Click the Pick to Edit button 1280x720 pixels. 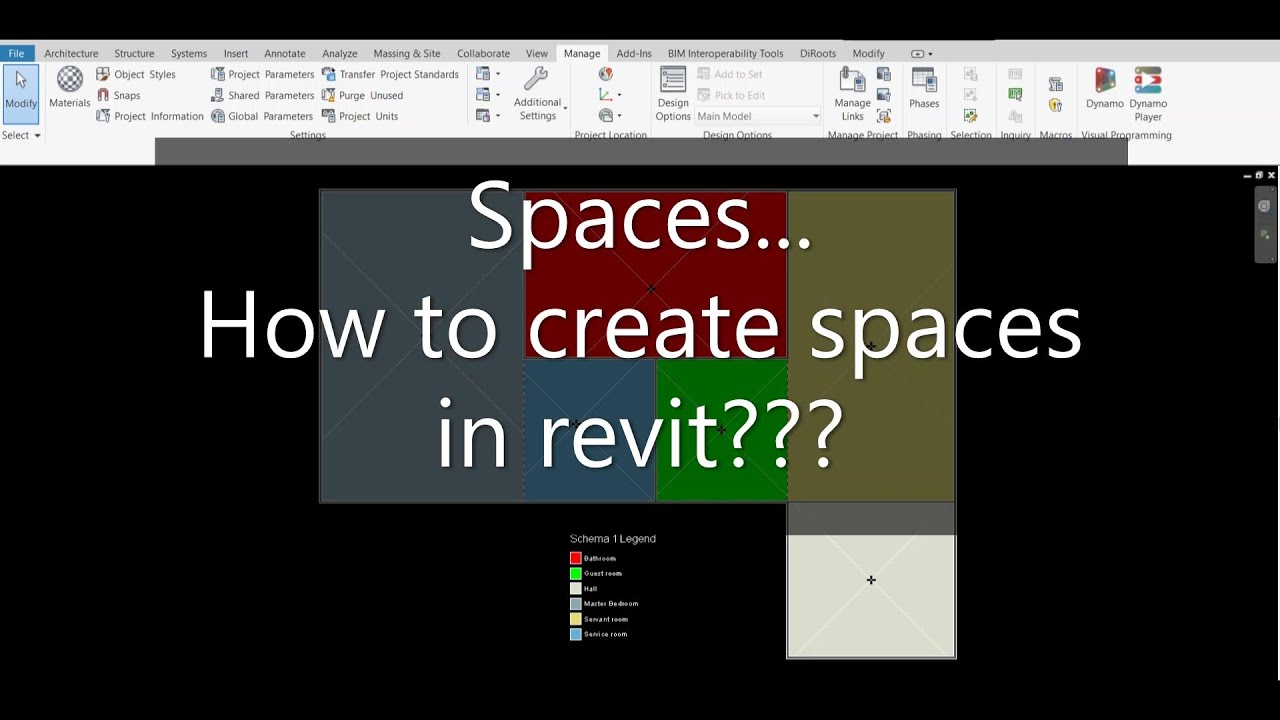click(731, 95)
